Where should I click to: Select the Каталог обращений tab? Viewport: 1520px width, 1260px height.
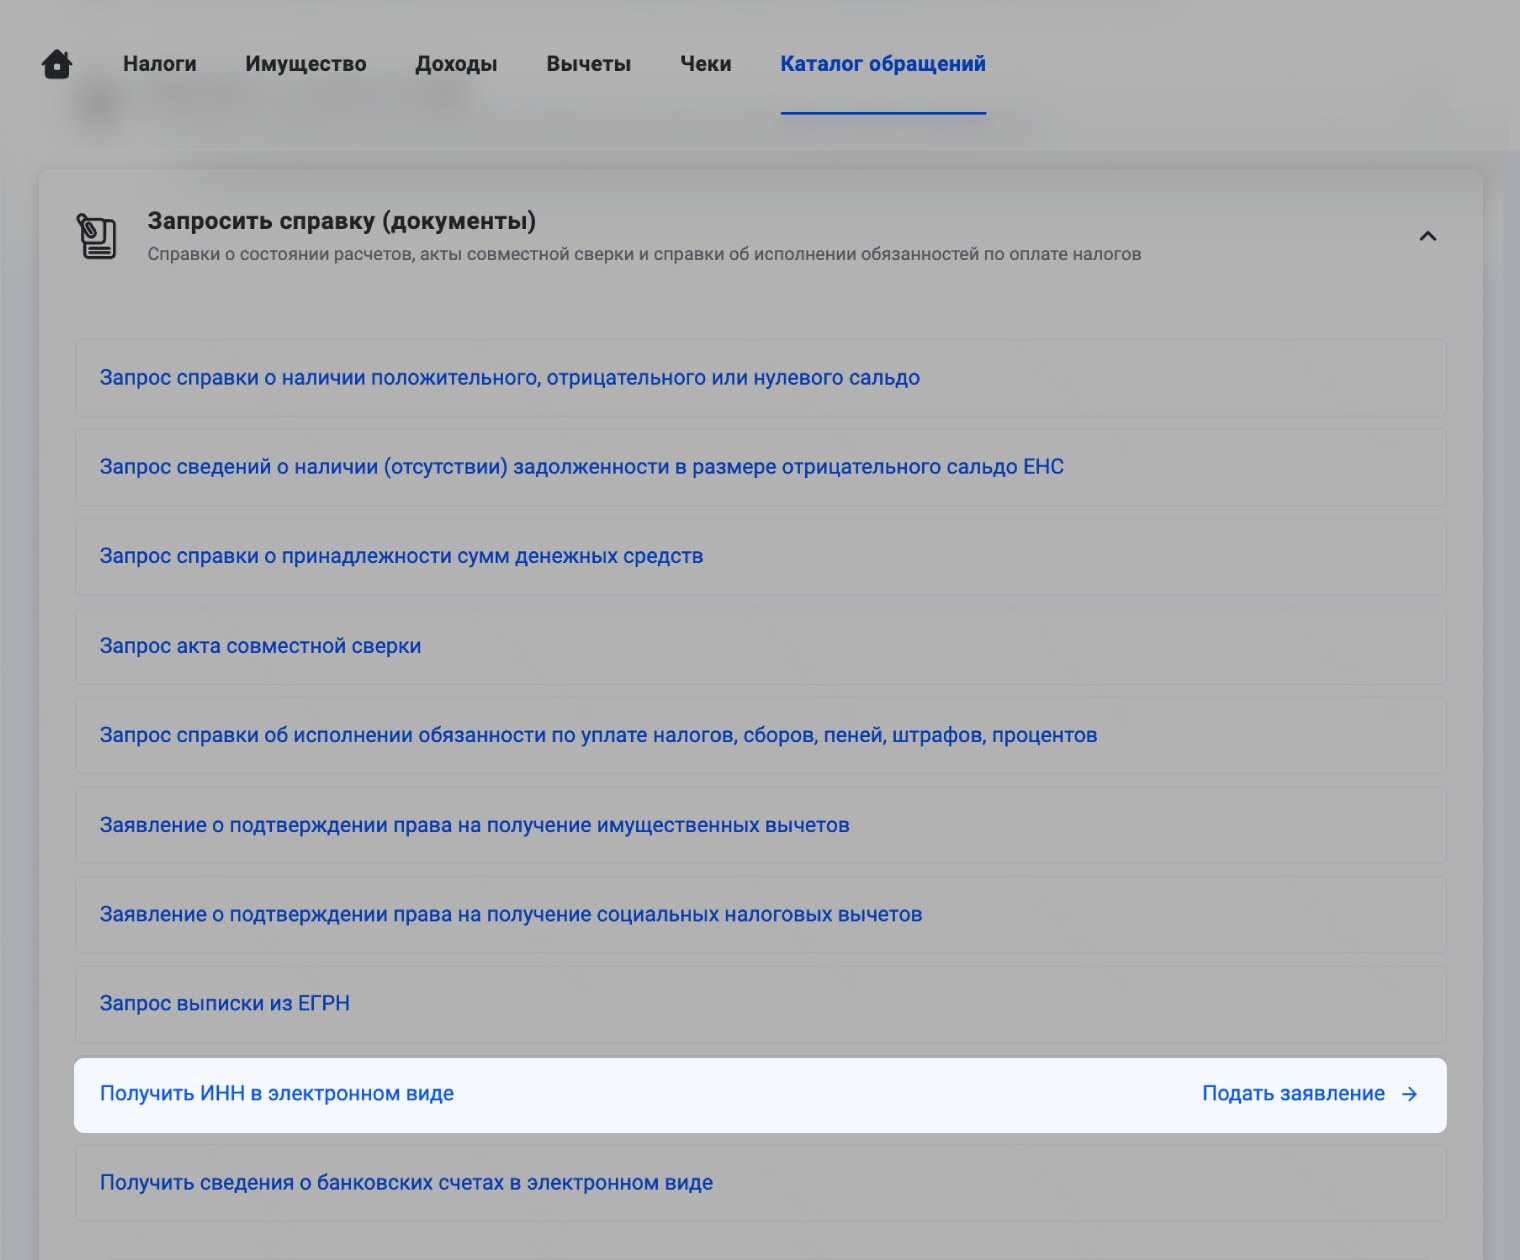point(883,64)
